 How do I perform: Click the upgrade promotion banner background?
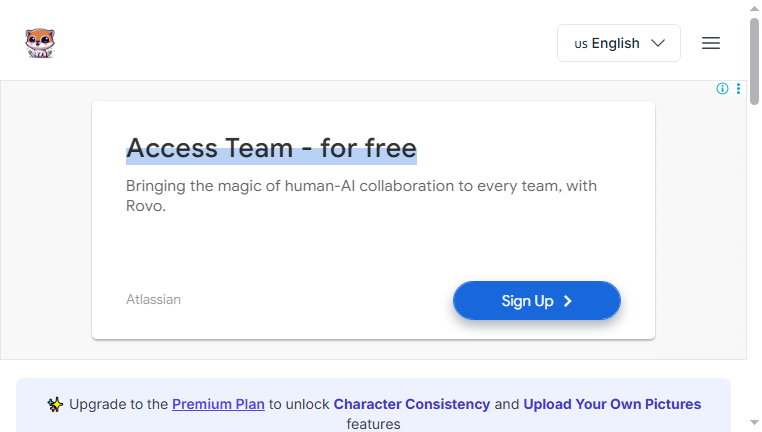373,406
